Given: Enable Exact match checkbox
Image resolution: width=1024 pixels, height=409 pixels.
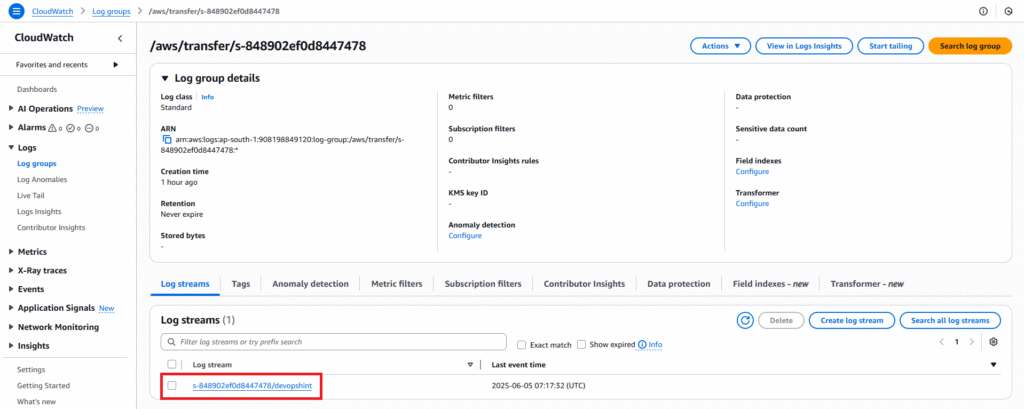Looking at the screenshot, I should [521, 344].
